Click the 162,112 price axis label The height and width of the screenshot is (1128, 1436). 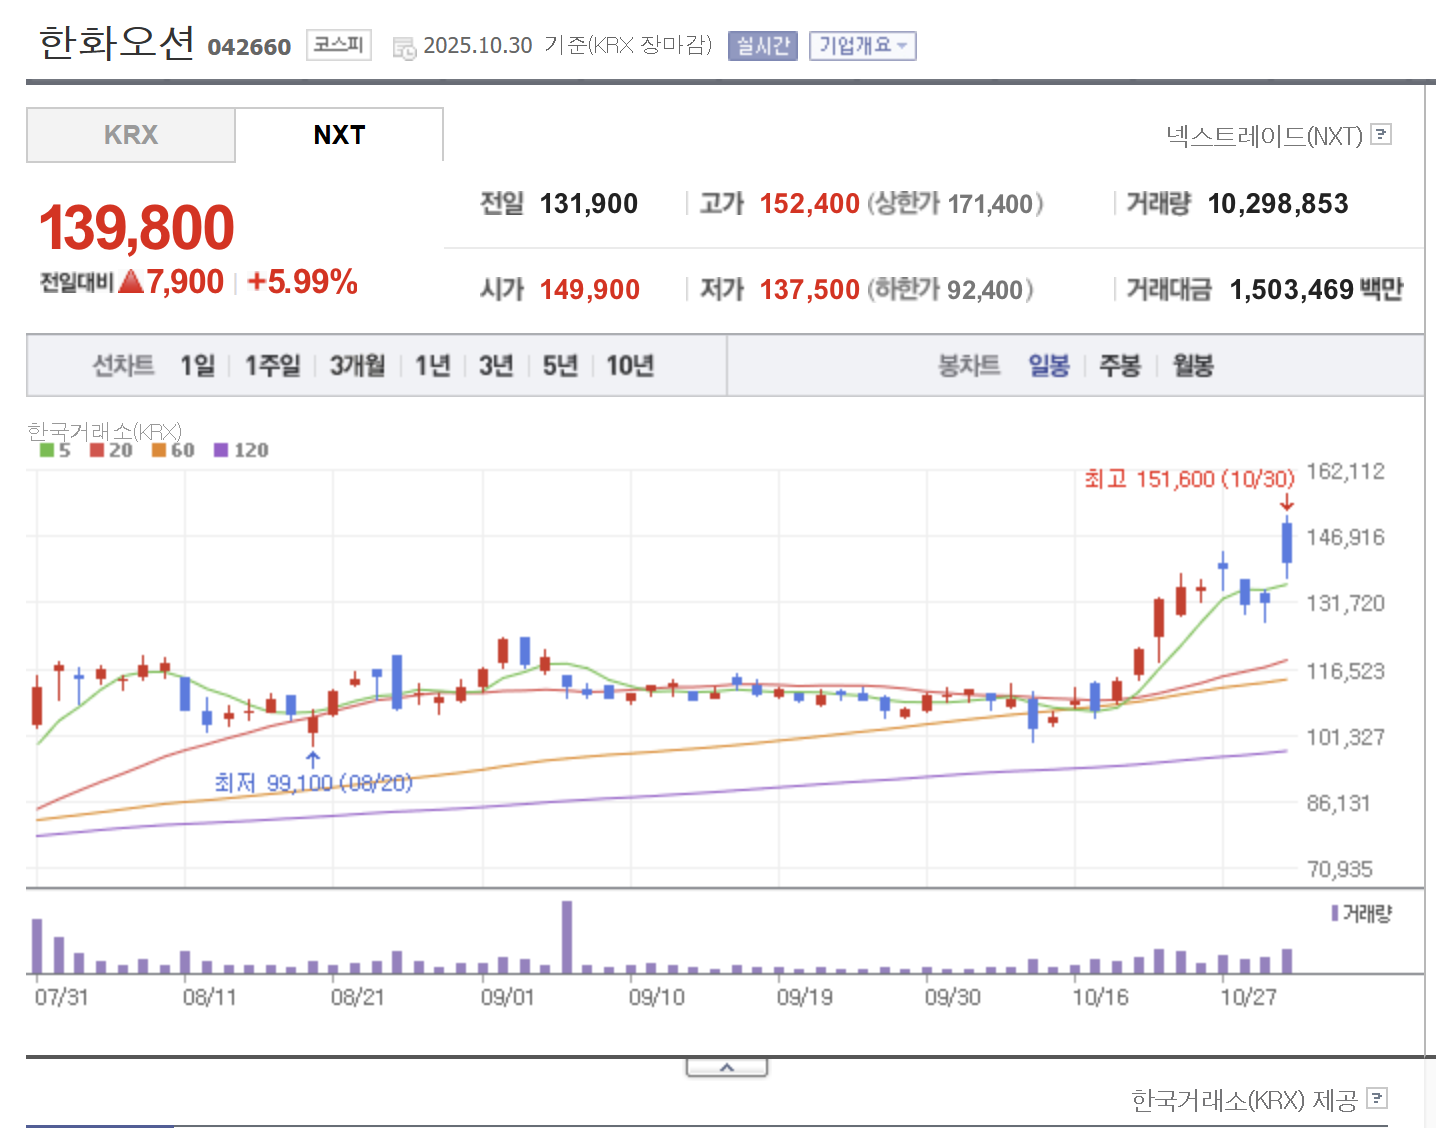click(x=1346, y=472)
